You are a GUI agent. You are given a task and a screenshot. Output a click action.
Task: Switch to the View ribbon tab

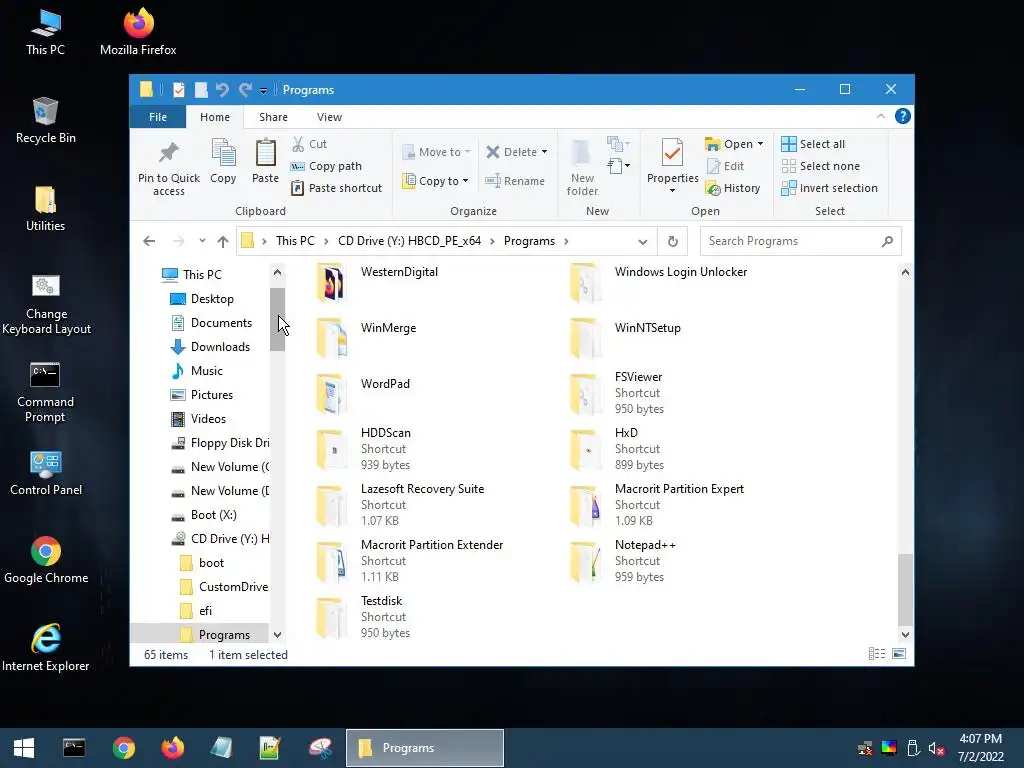pos(329,117)
